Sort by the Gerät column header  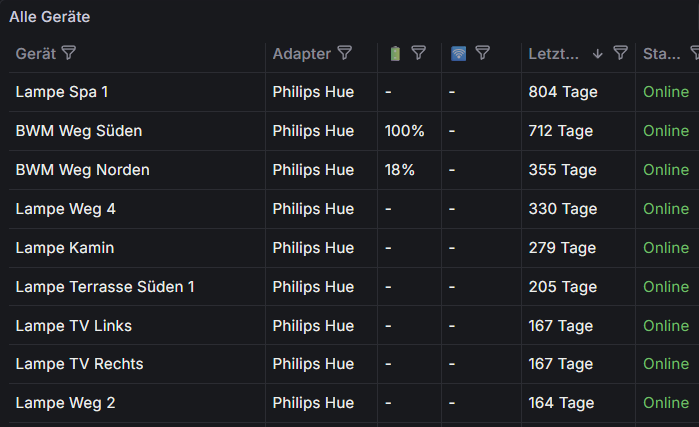pos(35,53)
